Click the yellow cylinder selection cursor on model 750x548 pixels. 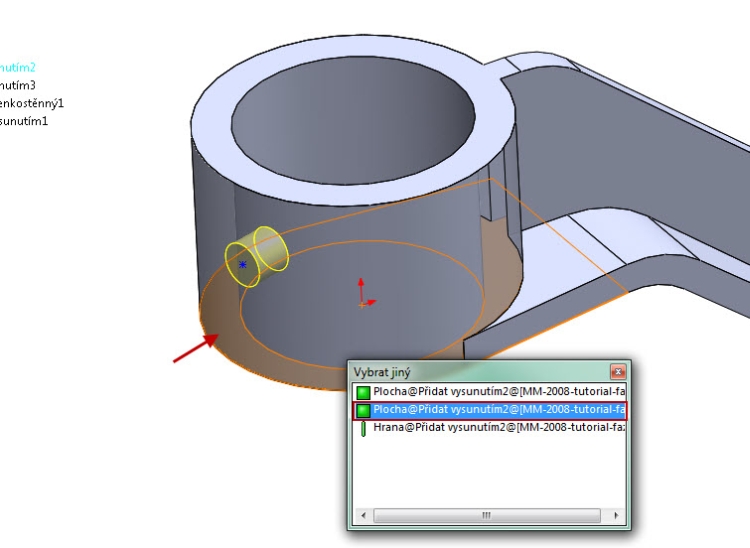[257, 256]
